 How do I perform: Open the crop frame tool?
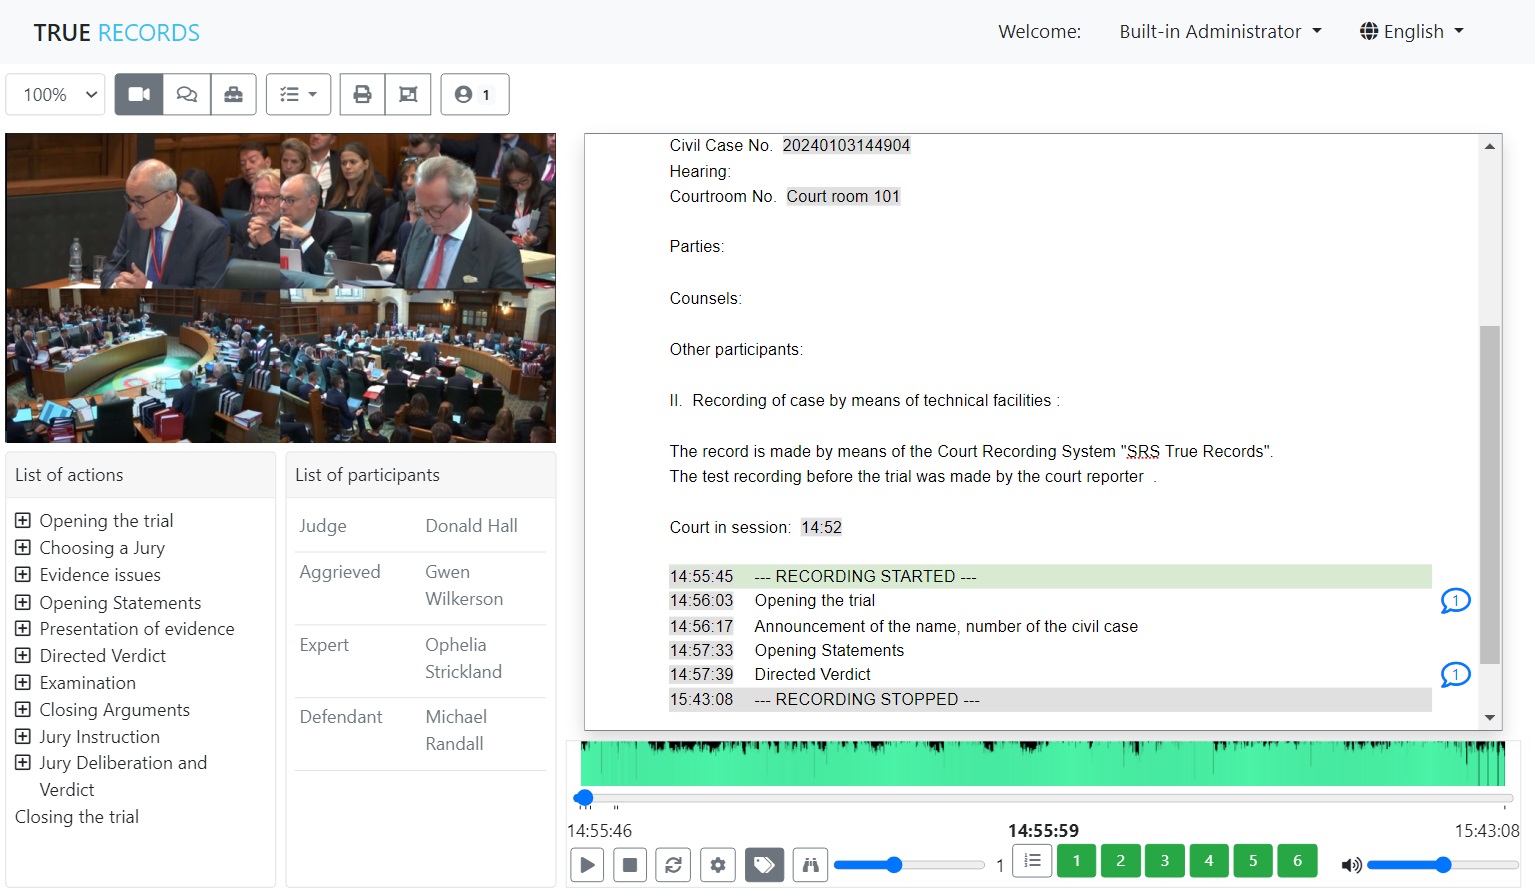(x=408, y=94)
